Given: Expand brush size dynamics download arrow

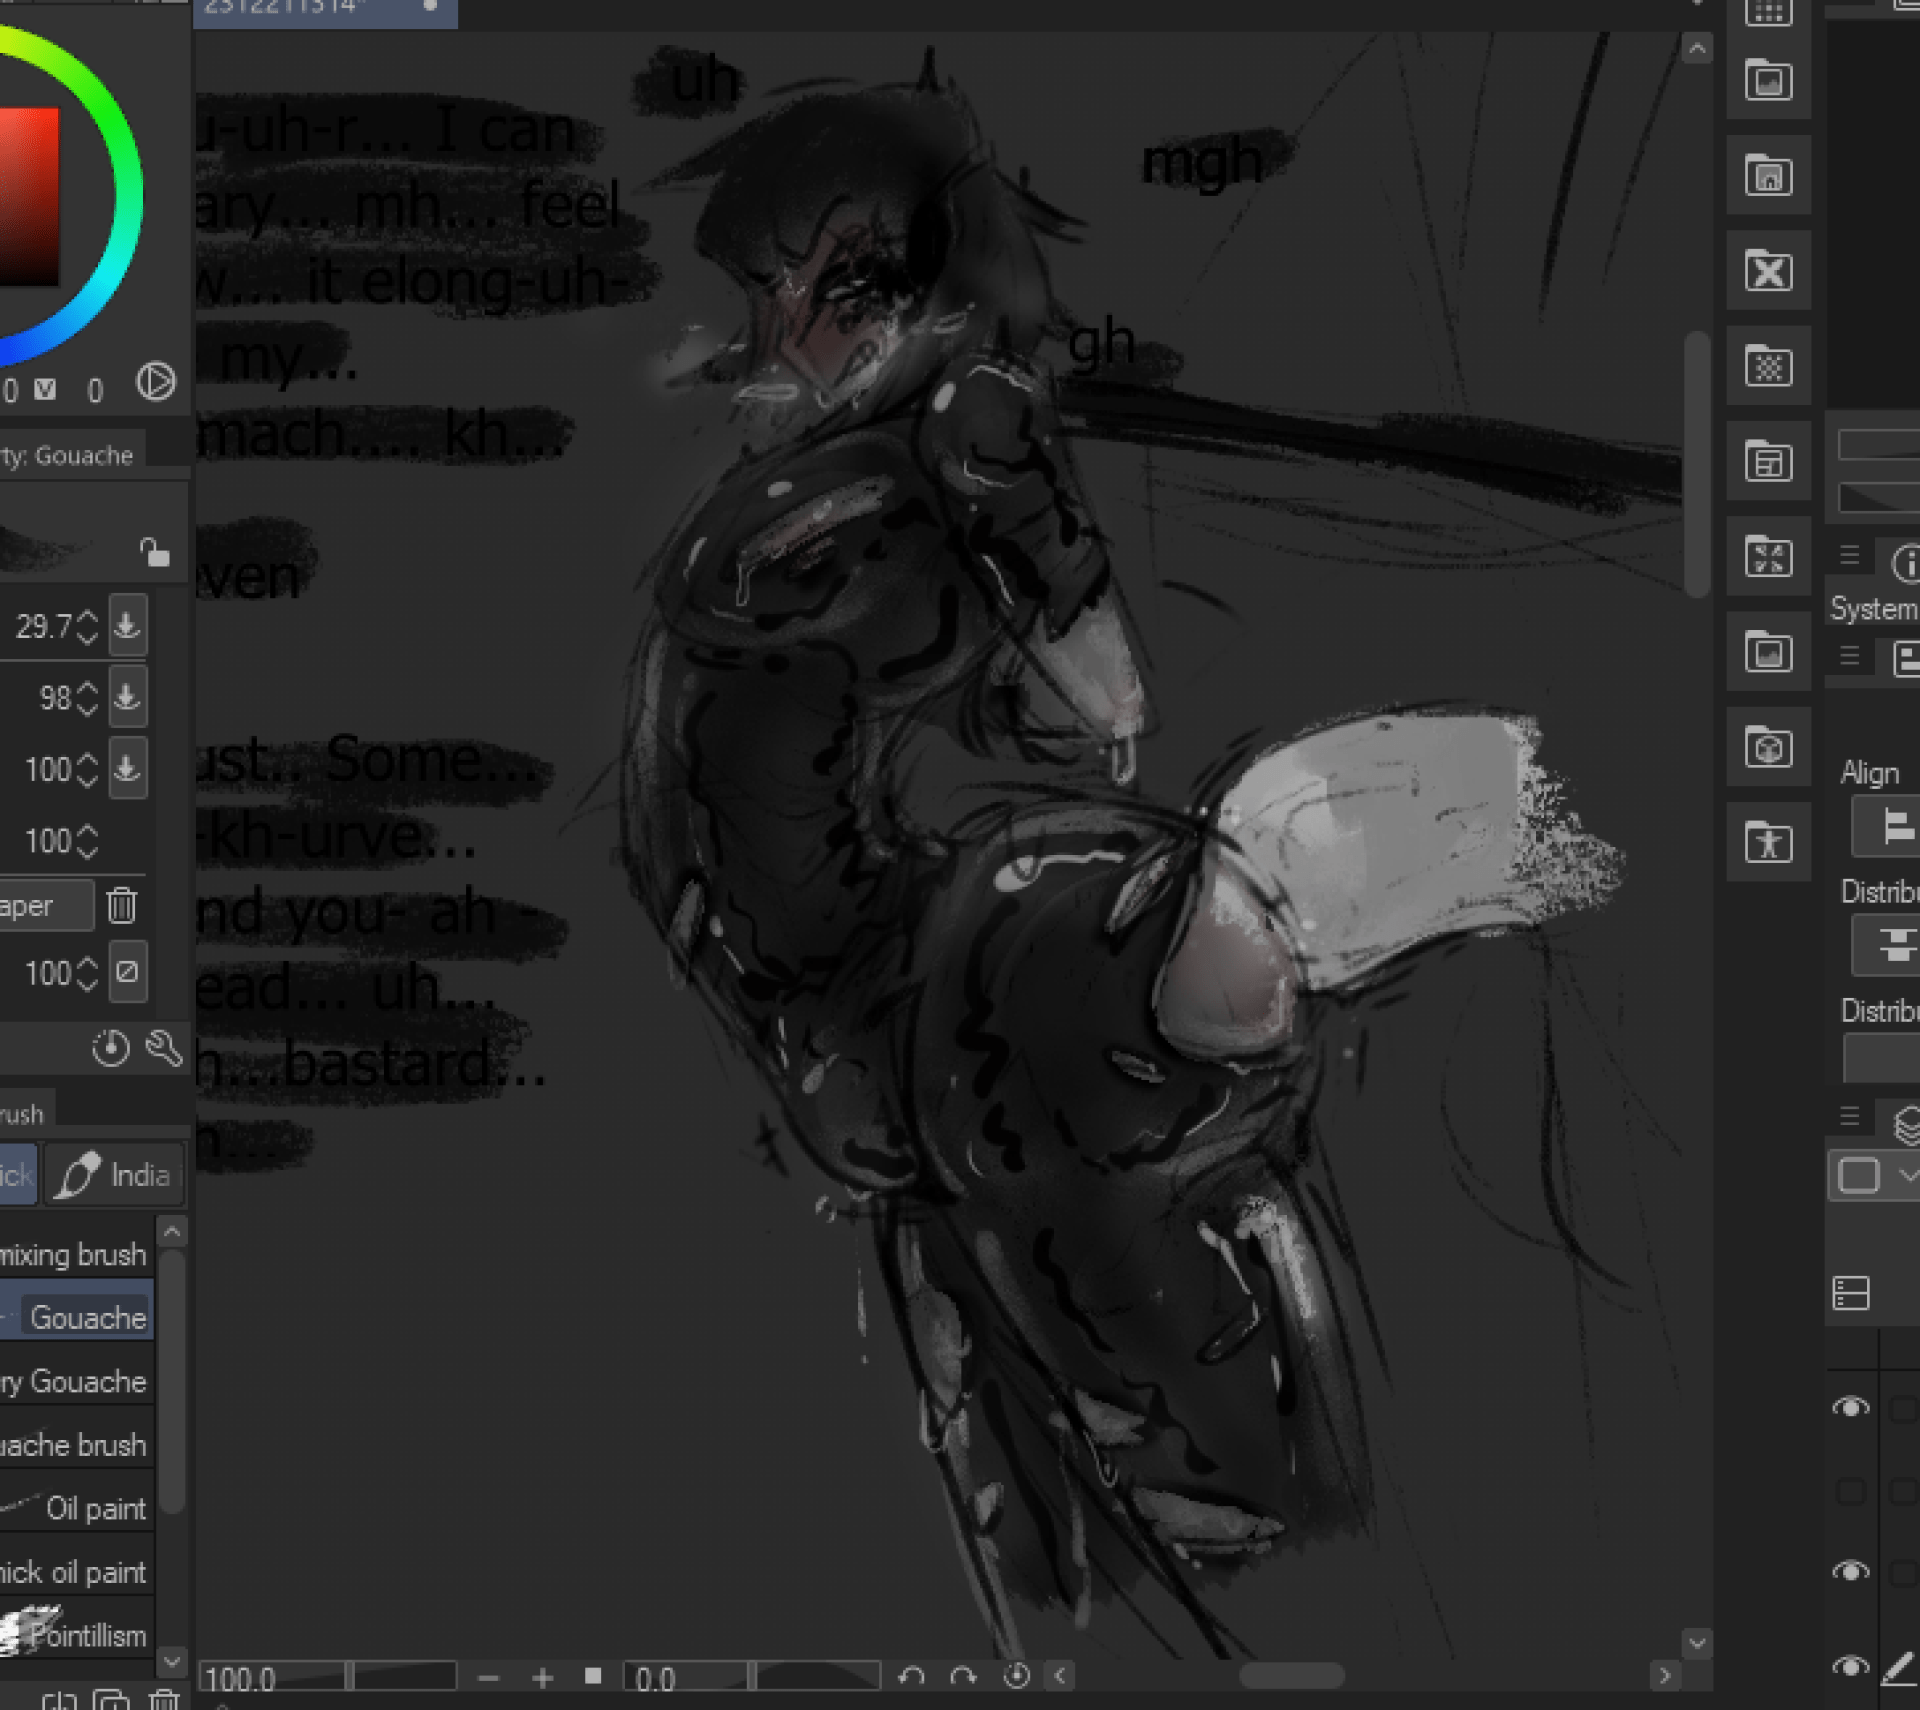Looking at the screenshot, I should 127,626.
